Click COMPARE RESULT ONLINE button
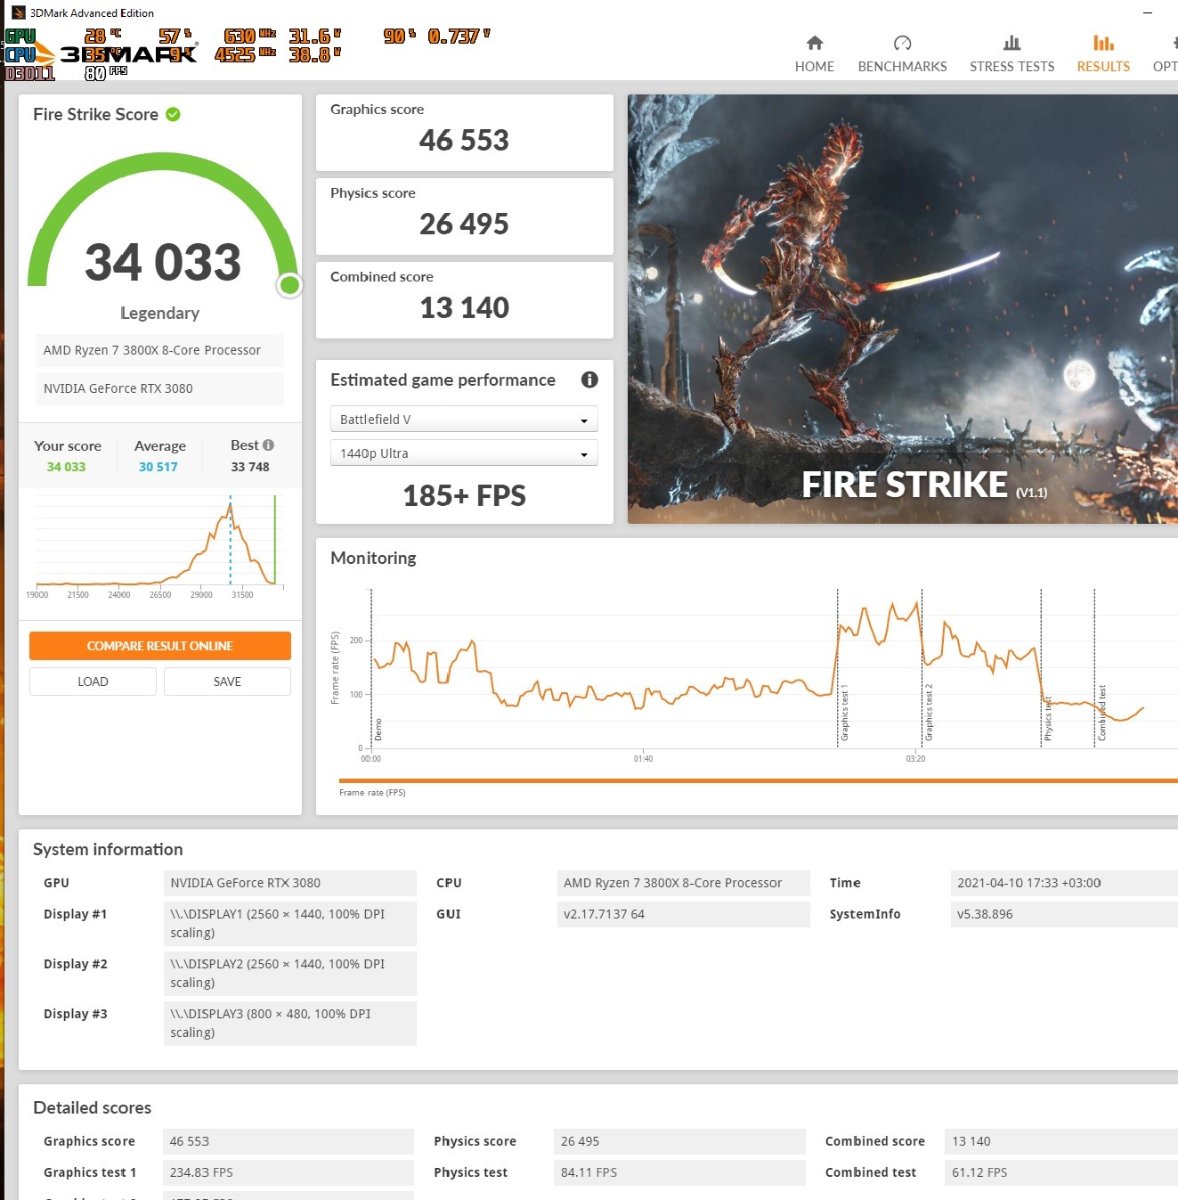 [160, 646]
